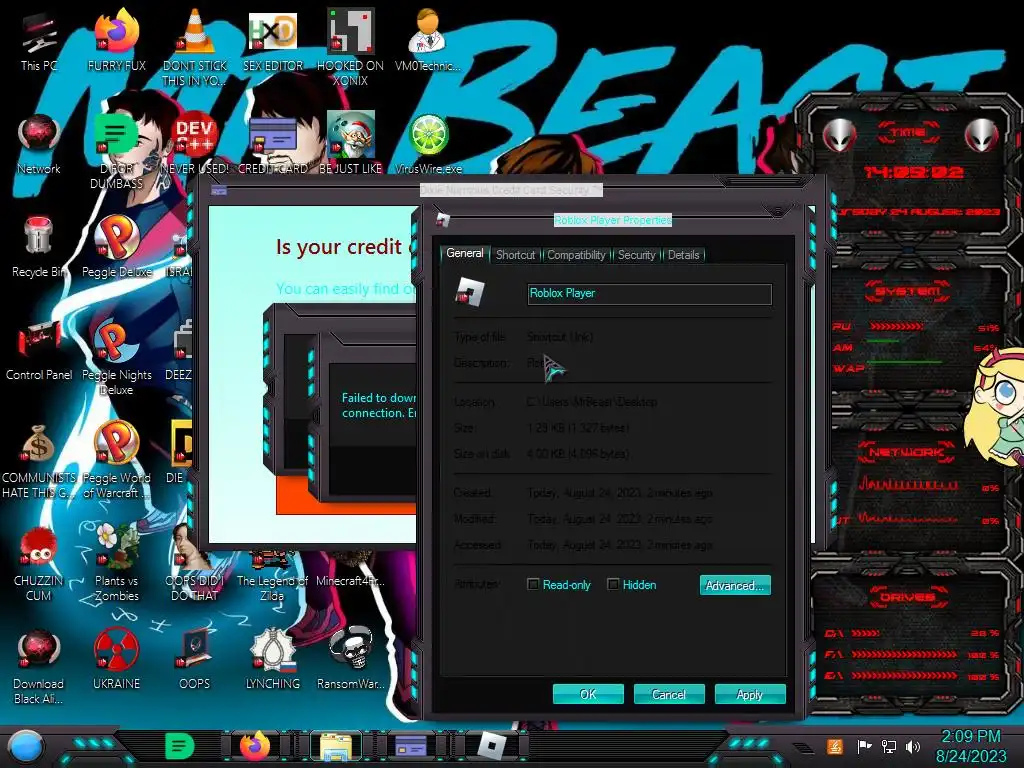The image size is (1024, 768).
Task: Open the Plants vs Zombies shortcut
Action: tap(117, 563)
